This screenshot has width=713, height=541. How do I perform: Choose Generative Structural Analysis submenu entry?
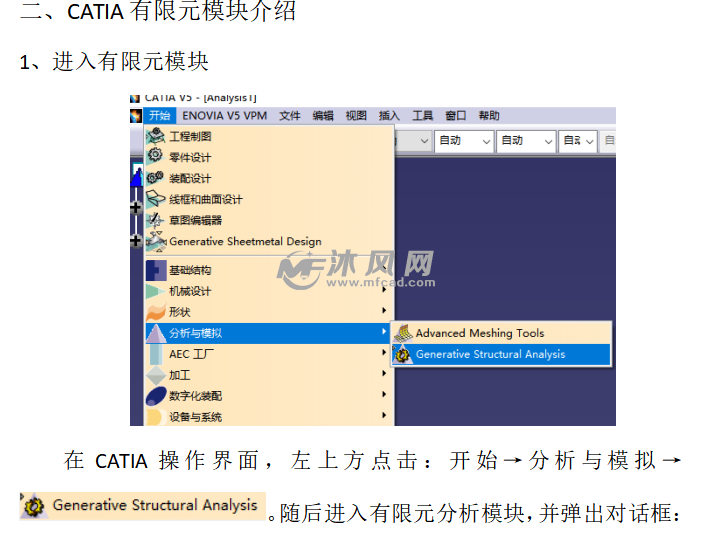[x=501, y=354]
